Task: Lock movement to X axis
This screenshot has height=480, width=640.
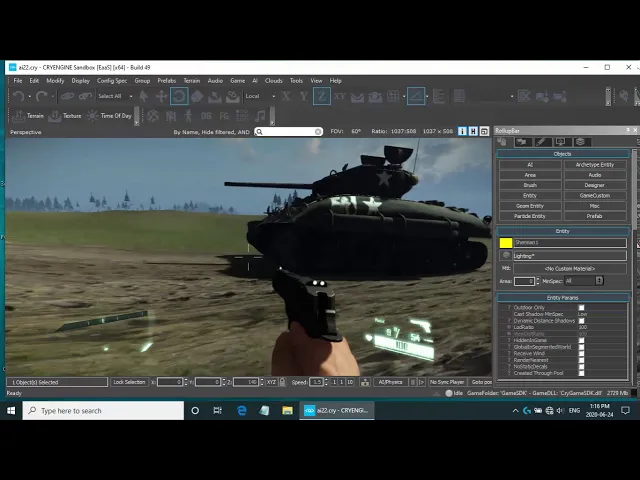Action: [286, 96]
